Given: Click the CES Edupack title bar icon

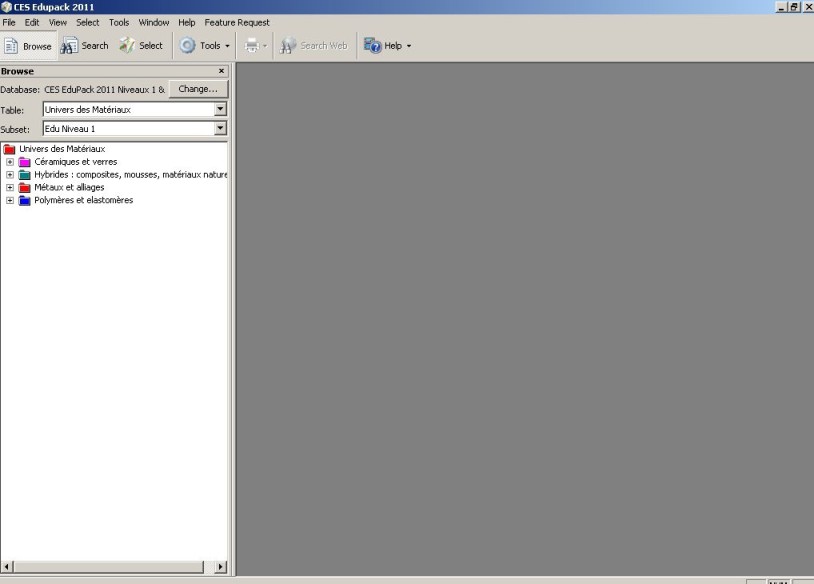Looking at the screenshot, I should (x=6, y=7).
